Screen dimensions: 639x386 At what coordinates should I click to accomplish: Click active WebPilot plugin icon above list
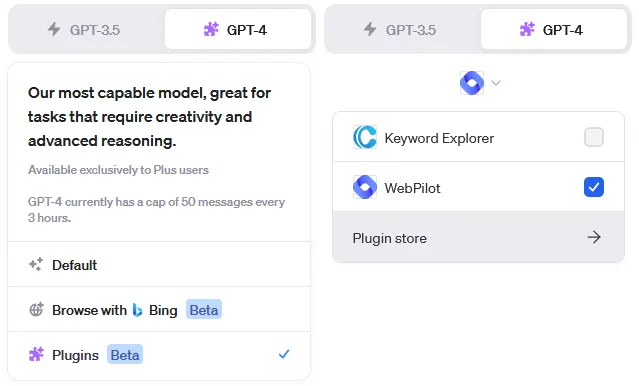click(x=472, y=83)
